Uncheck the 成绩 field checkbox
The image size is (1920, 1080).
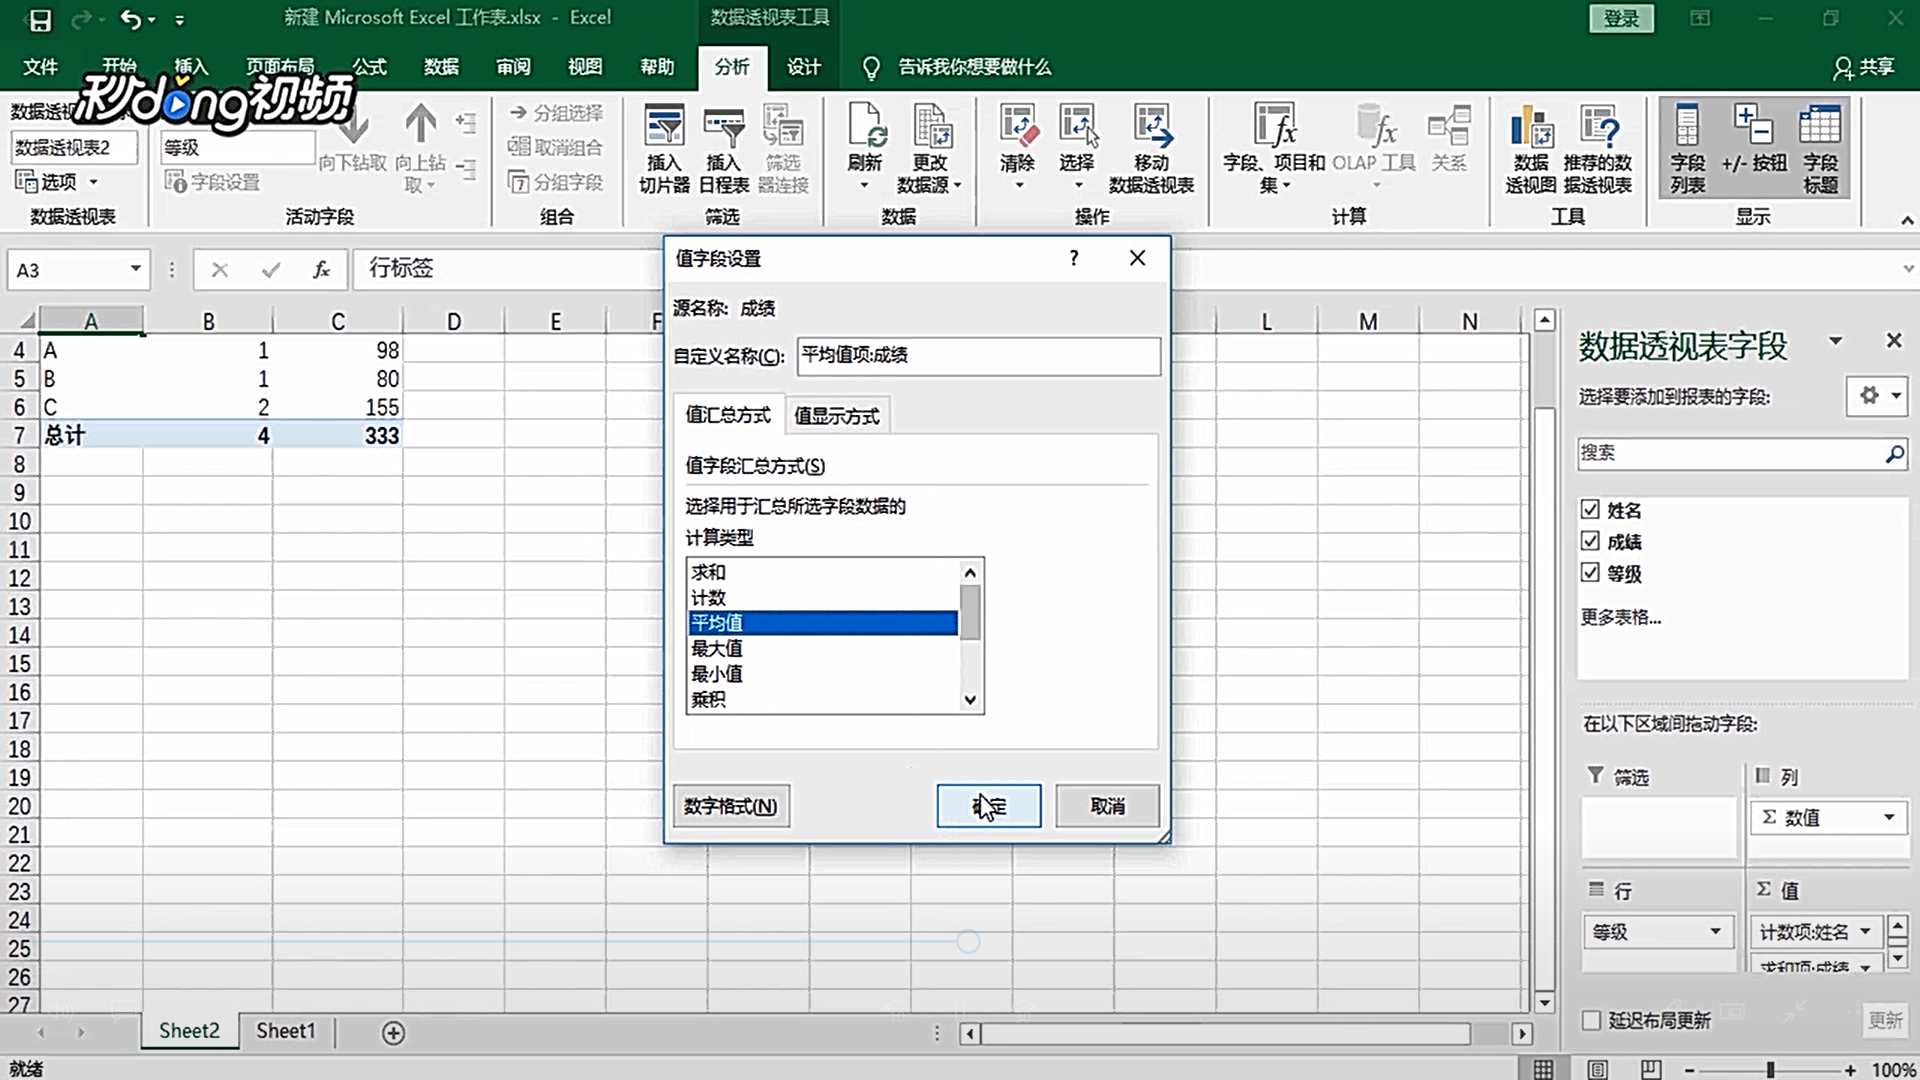point(1590,542)
